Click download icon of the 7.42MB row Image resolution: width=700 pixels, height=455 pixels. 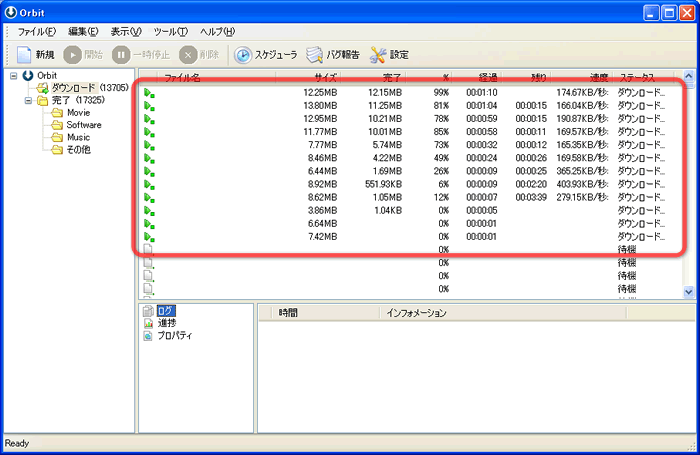click(149, 237)
